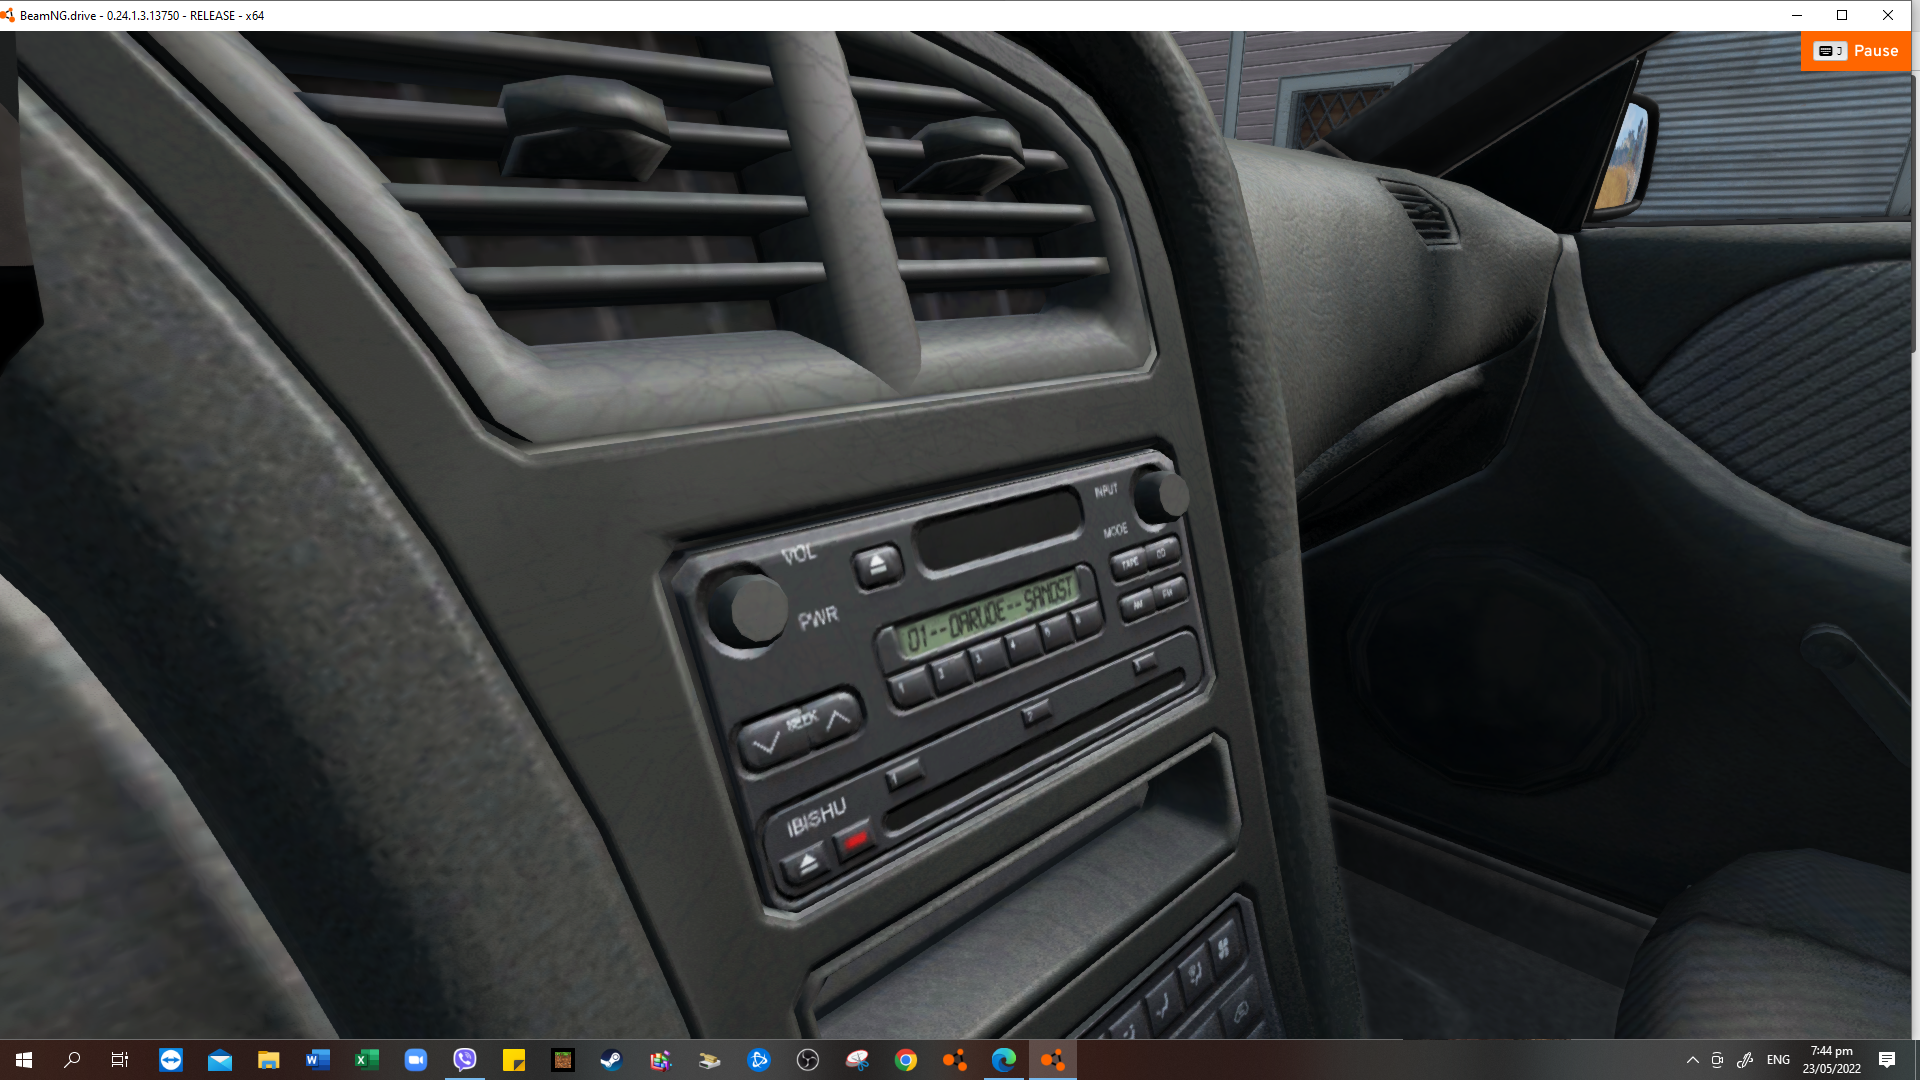Open Sticky Notes from the taskbar
Image resolution: width=1920 pixels, height=1080 pixels.
(x=514, y=1060)
